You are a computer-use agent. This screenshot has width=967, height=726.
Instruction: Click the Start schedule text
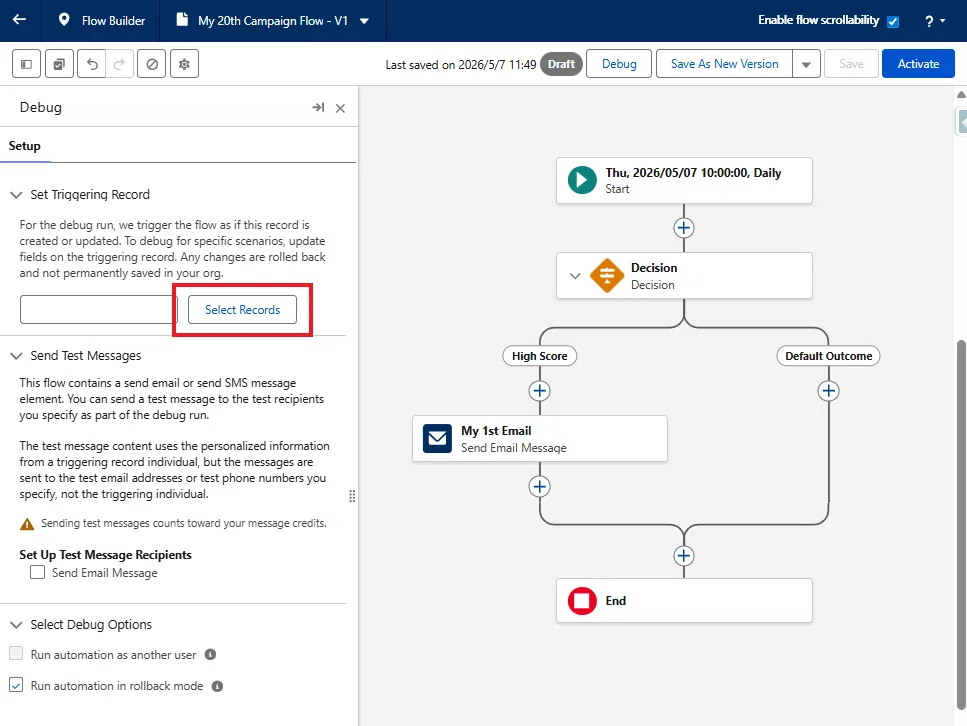coord(693,173)
